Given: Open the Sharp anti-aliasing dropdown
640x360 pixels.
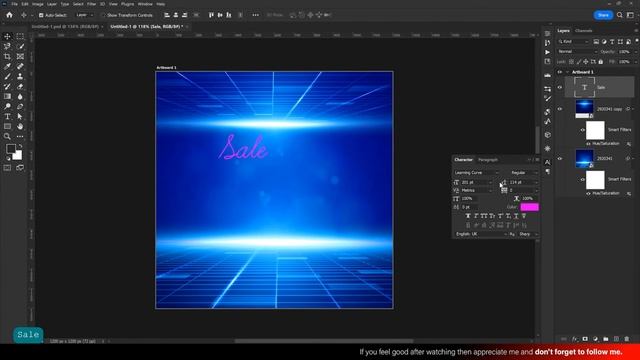Looking at the screenshot, I should coord(528,234).
